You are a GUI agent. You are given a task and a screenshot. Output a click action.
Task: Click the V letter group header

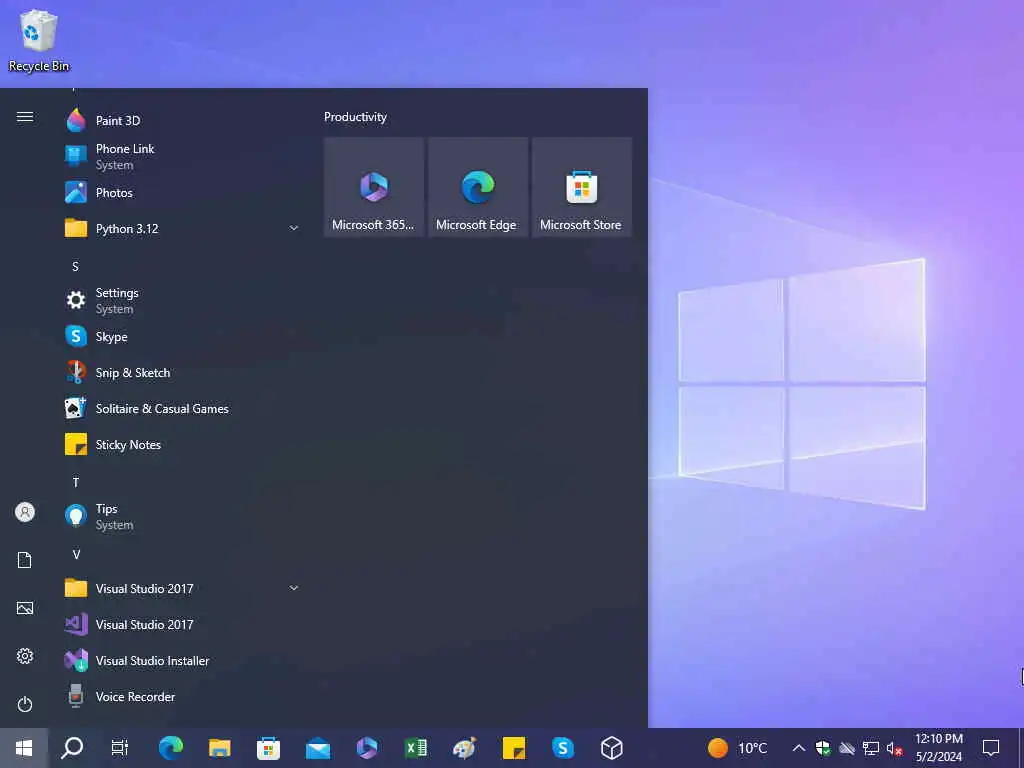76,554
